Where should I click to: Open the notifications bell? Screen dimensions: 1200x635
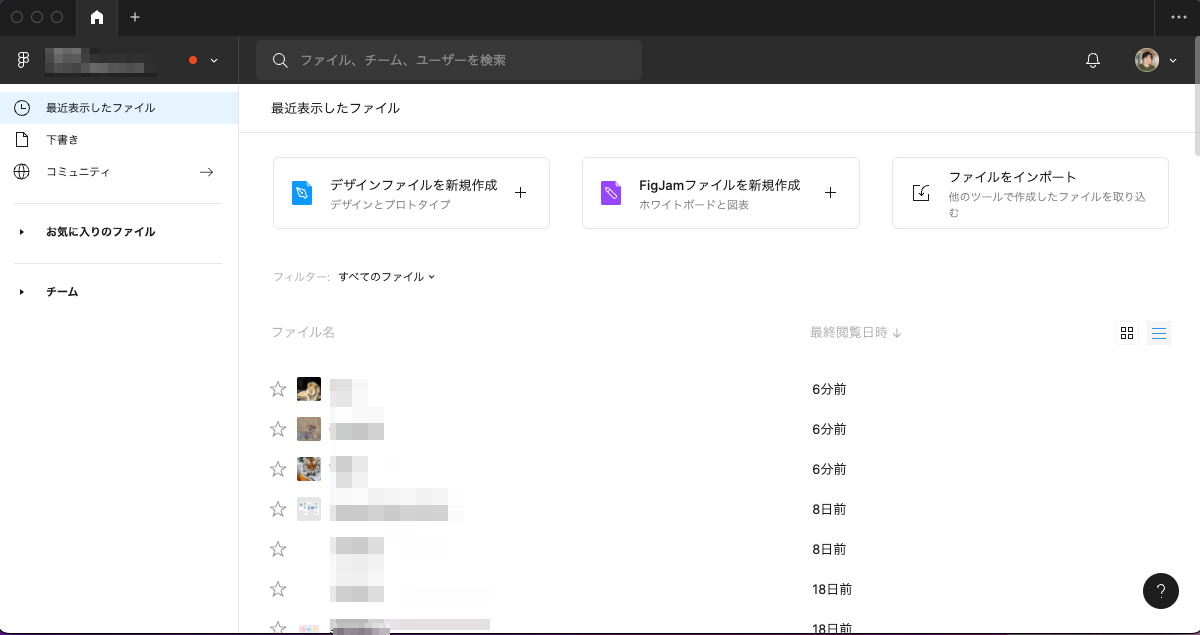point(1092,60)
